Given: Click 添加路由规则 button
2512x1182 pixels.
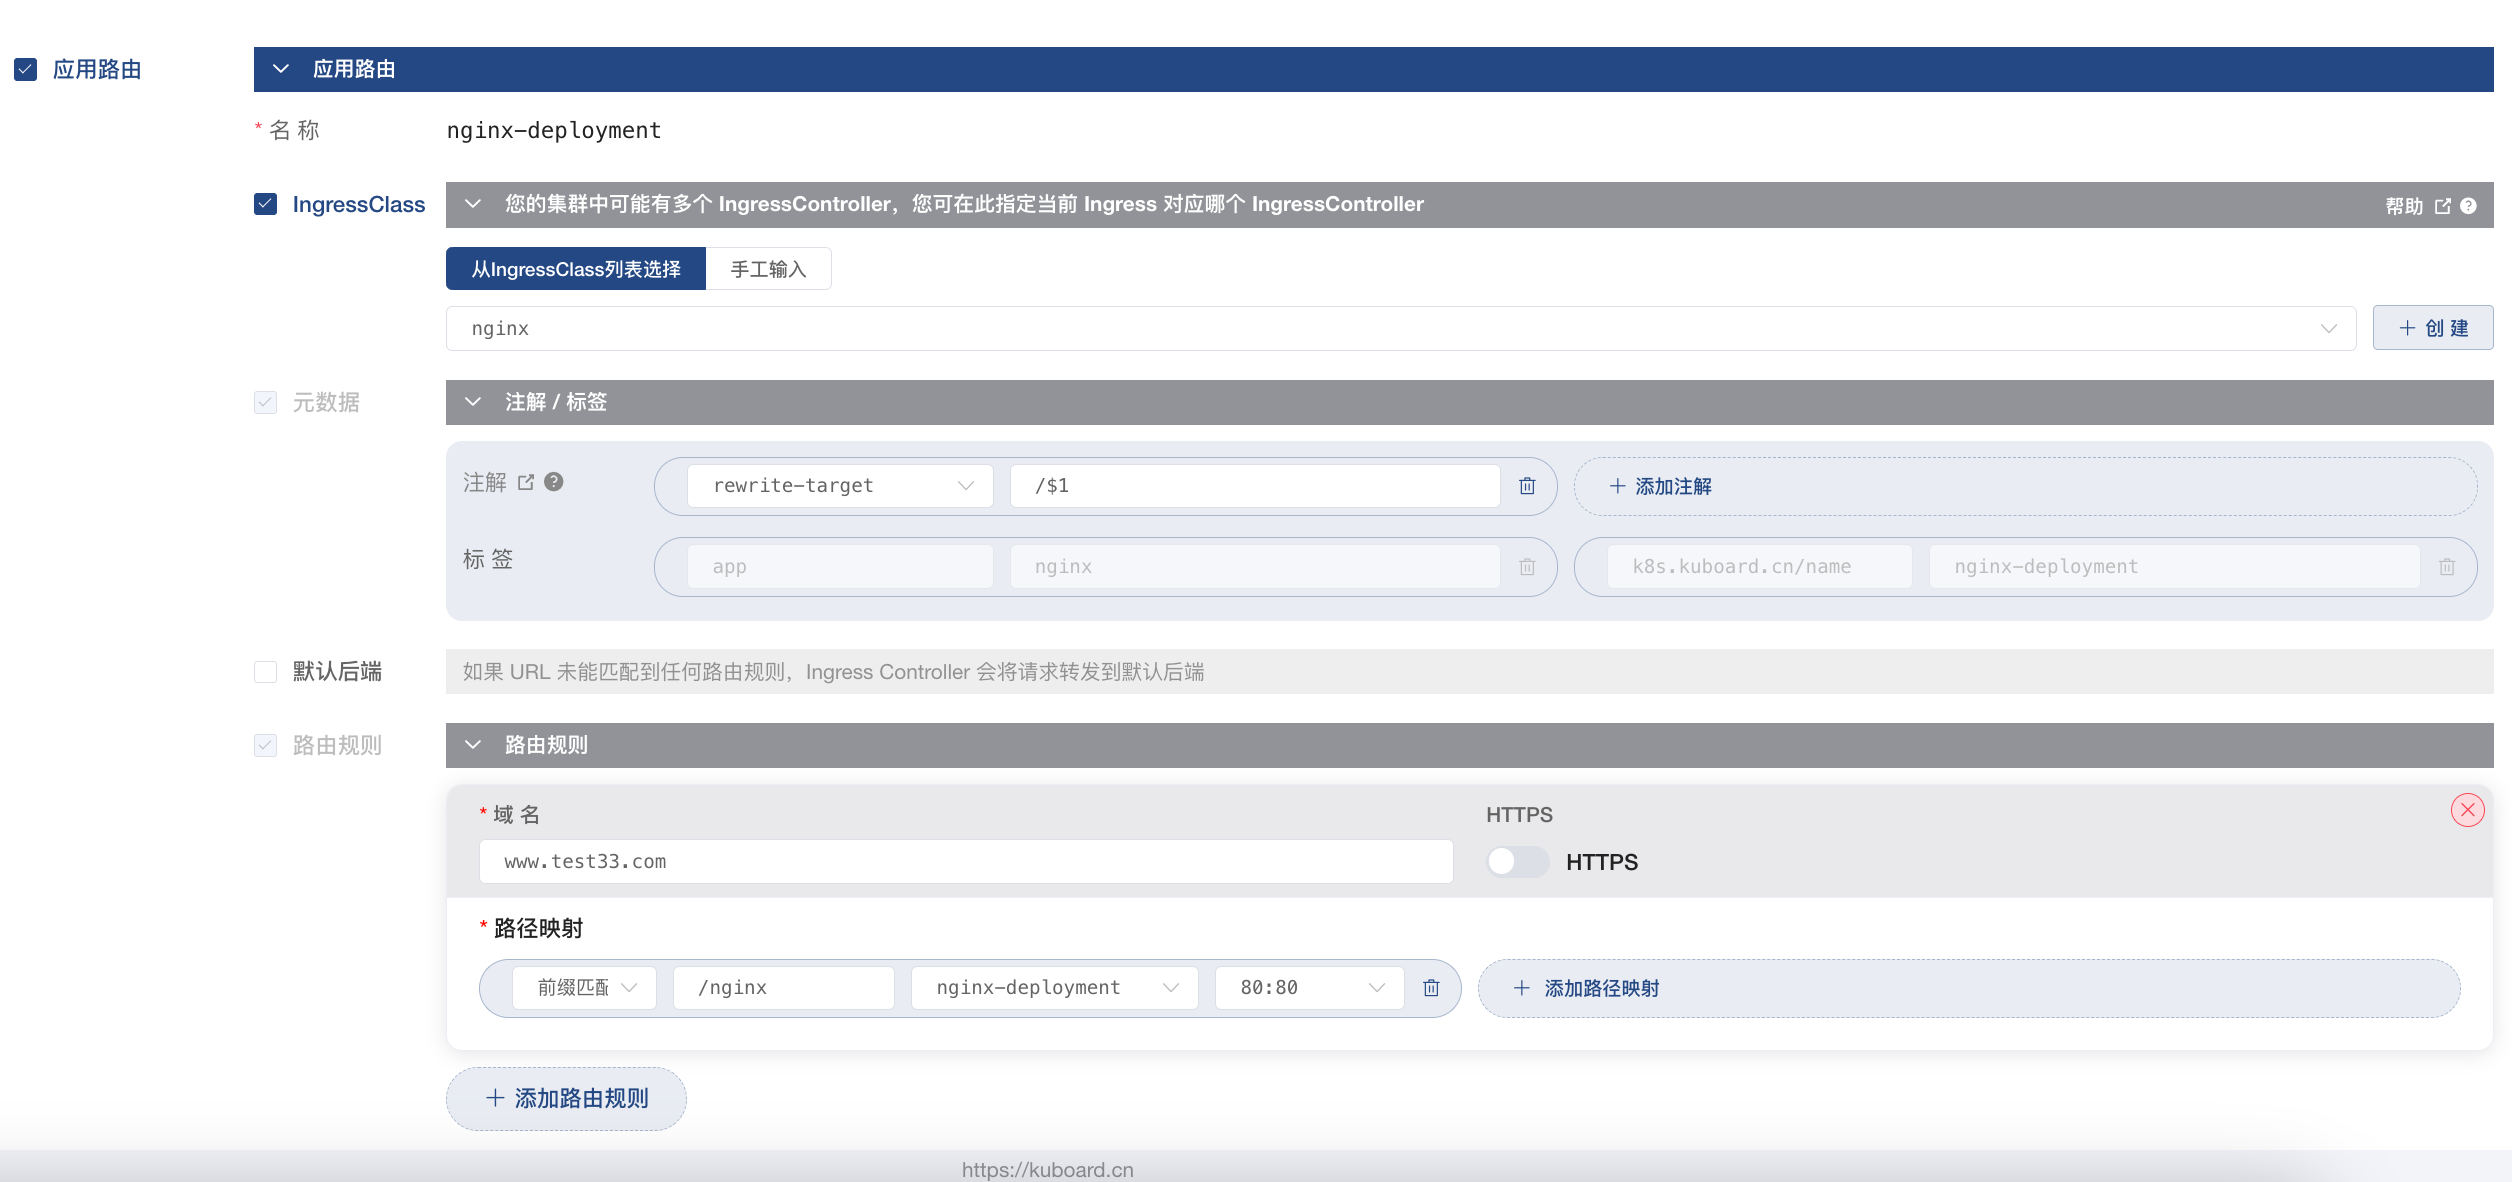Looking at the screenshot, I should 566,1098.
